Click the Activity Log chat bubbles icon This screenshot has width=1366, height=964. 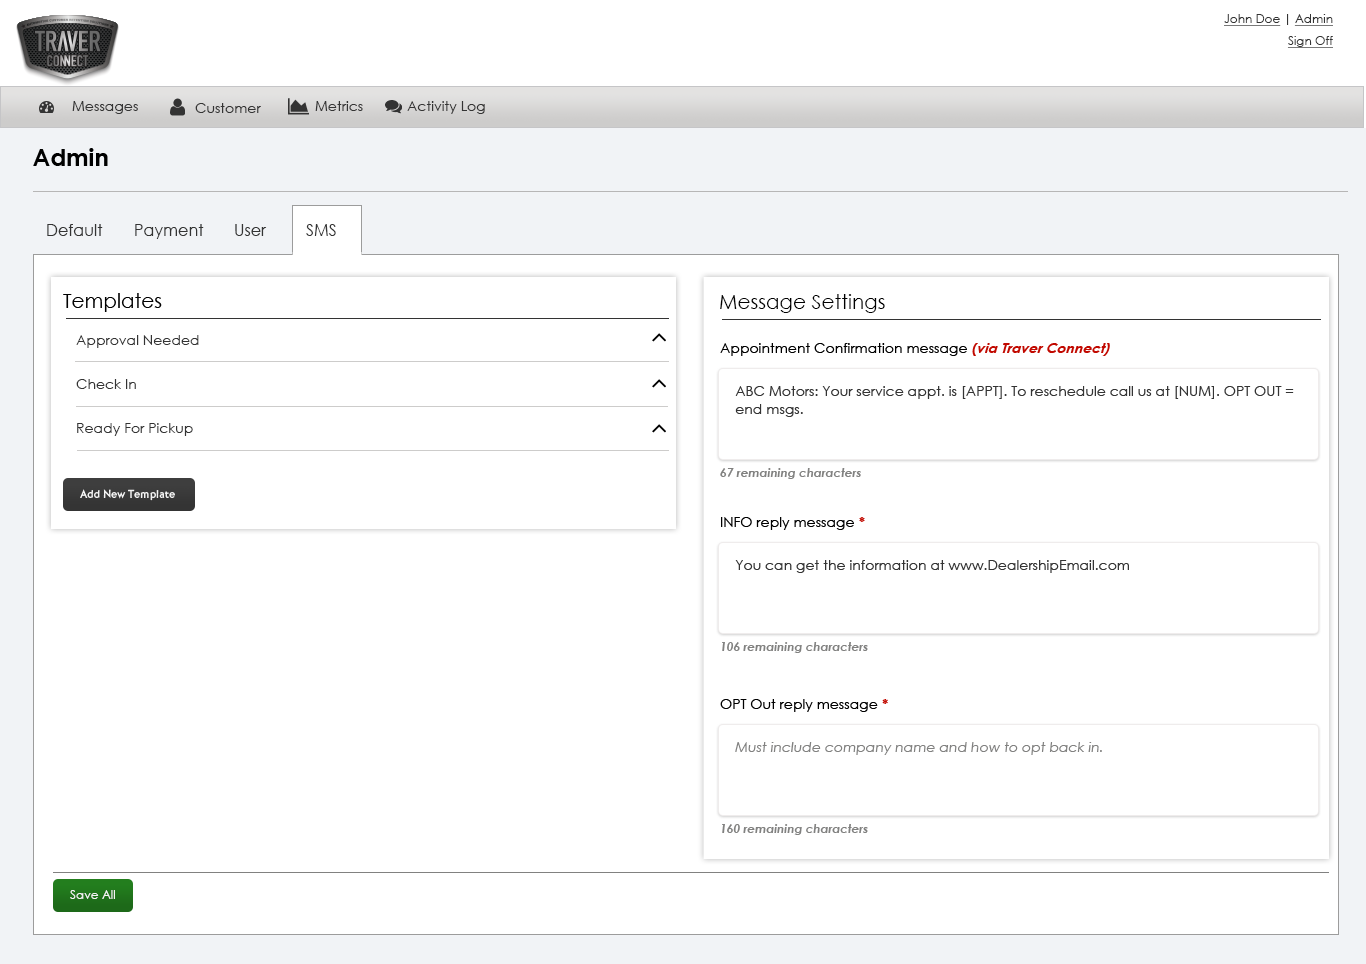[393, 107]
